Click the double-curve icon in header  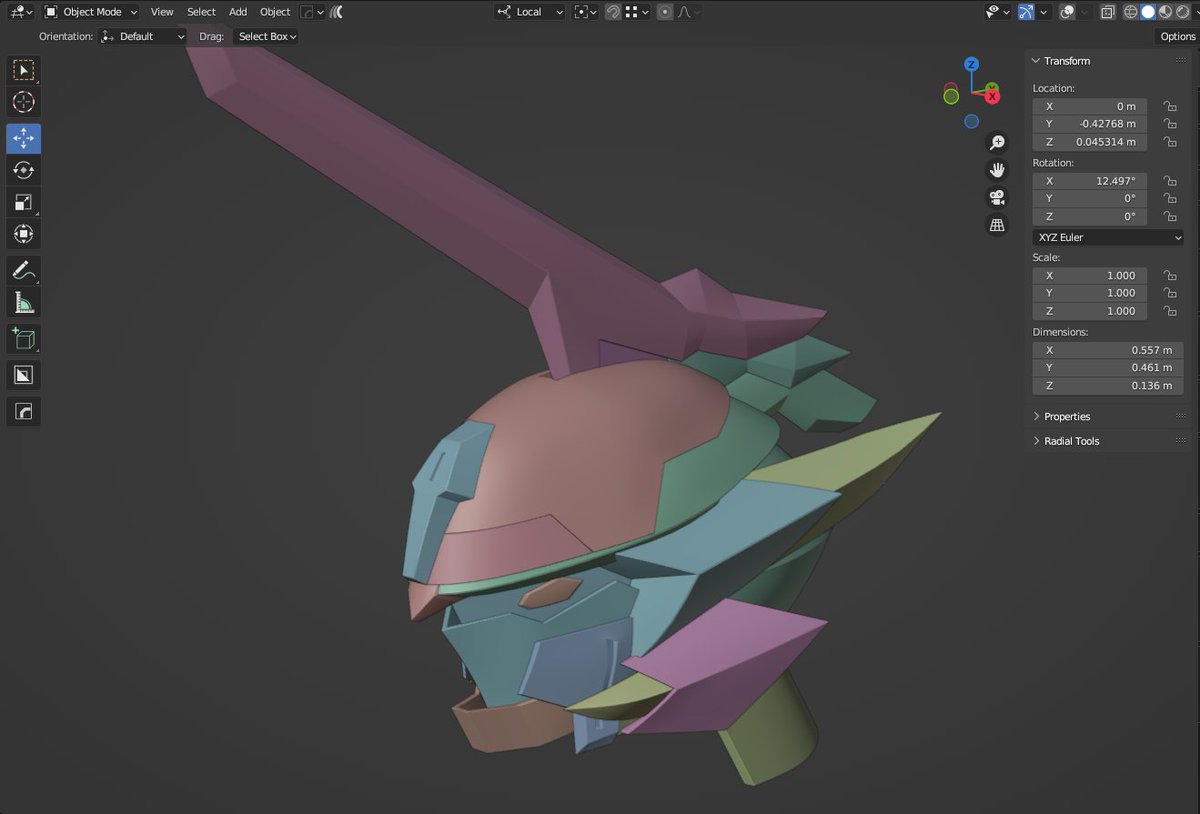tap(337, 12)
